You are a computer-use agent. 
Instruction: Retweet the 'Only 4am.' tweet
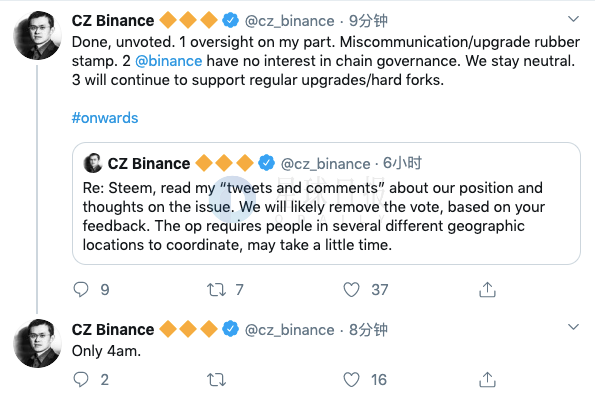[216, 380]
